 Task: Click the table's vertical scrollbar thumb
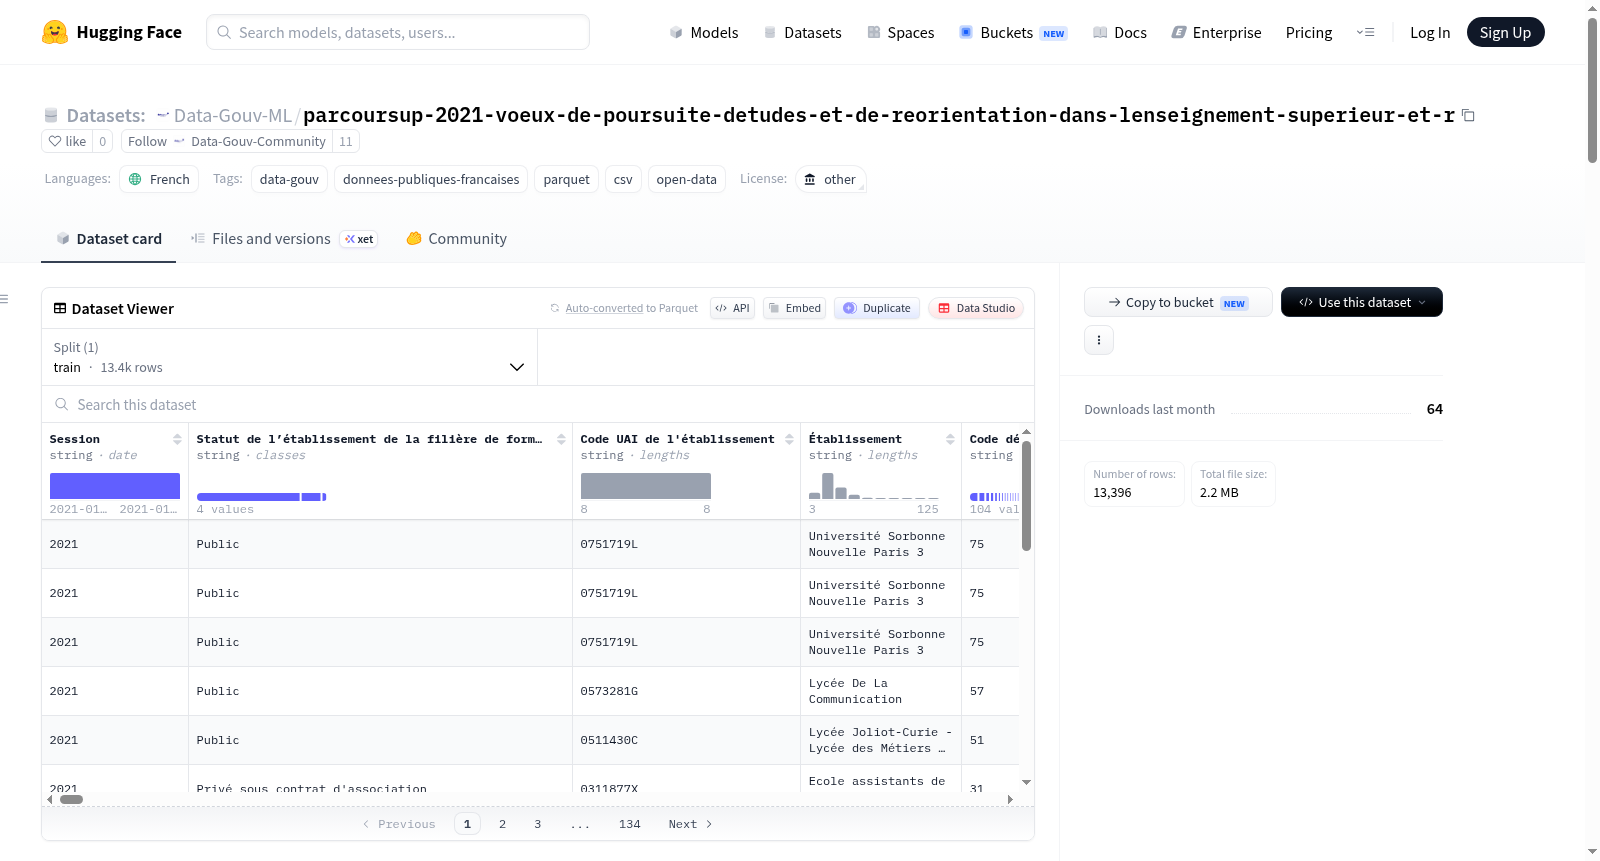[1026, 495]
